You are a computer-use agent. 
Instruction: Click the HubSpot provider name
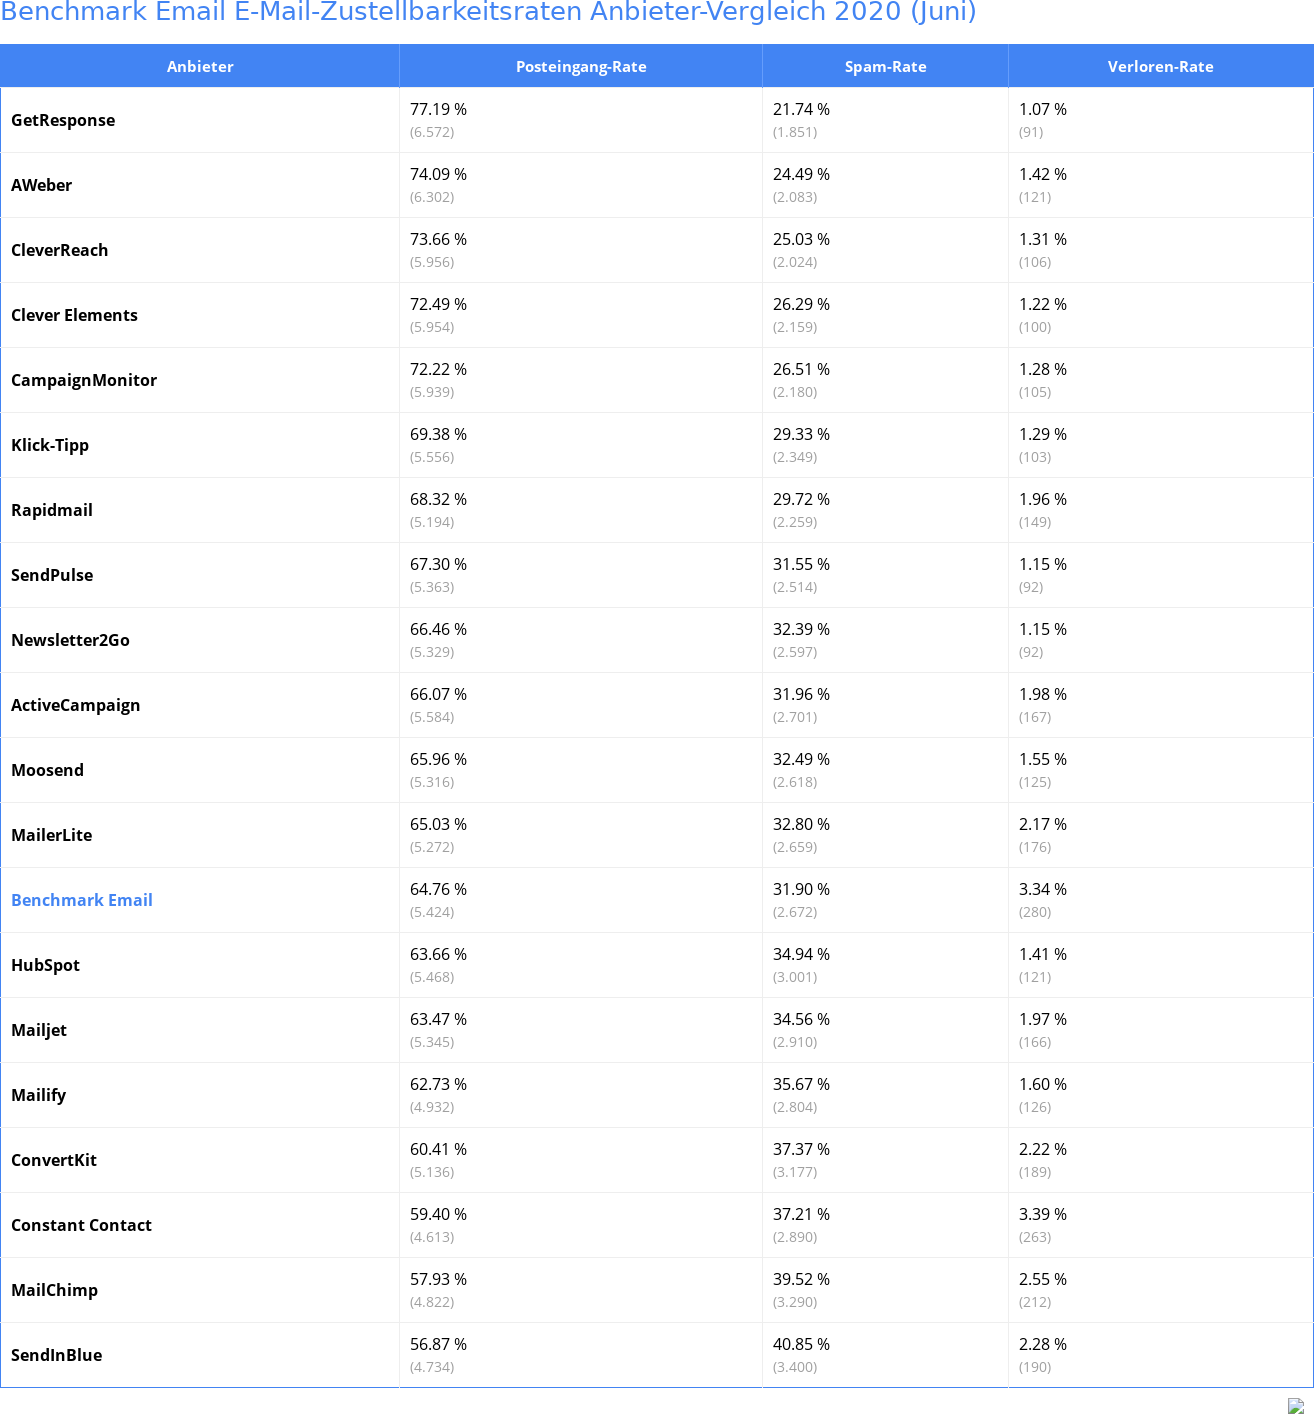[46, 965]
